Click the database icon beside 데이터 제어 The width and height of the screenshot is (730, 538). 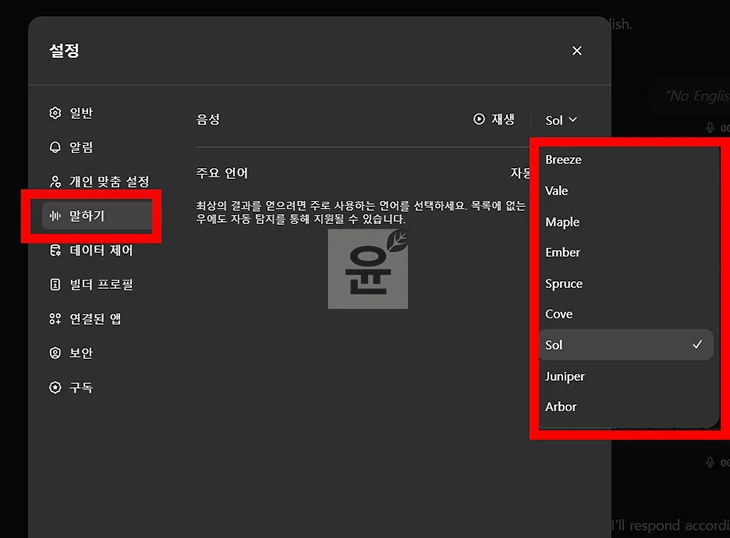click(x=55, y=250)
